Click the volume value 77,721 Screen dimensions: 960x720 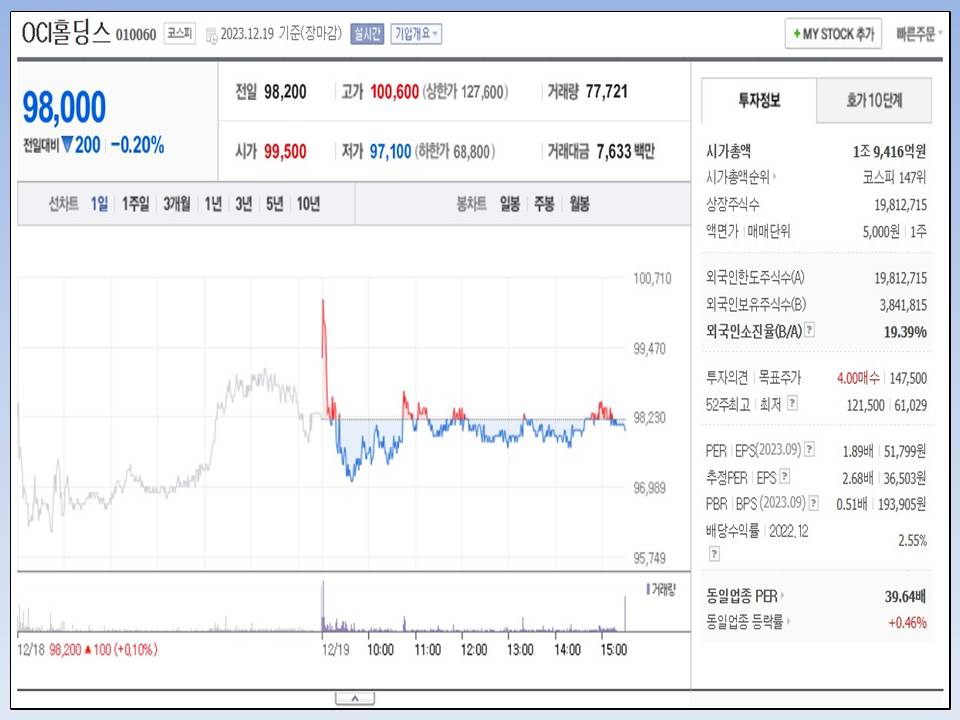[x=606, y=92]
